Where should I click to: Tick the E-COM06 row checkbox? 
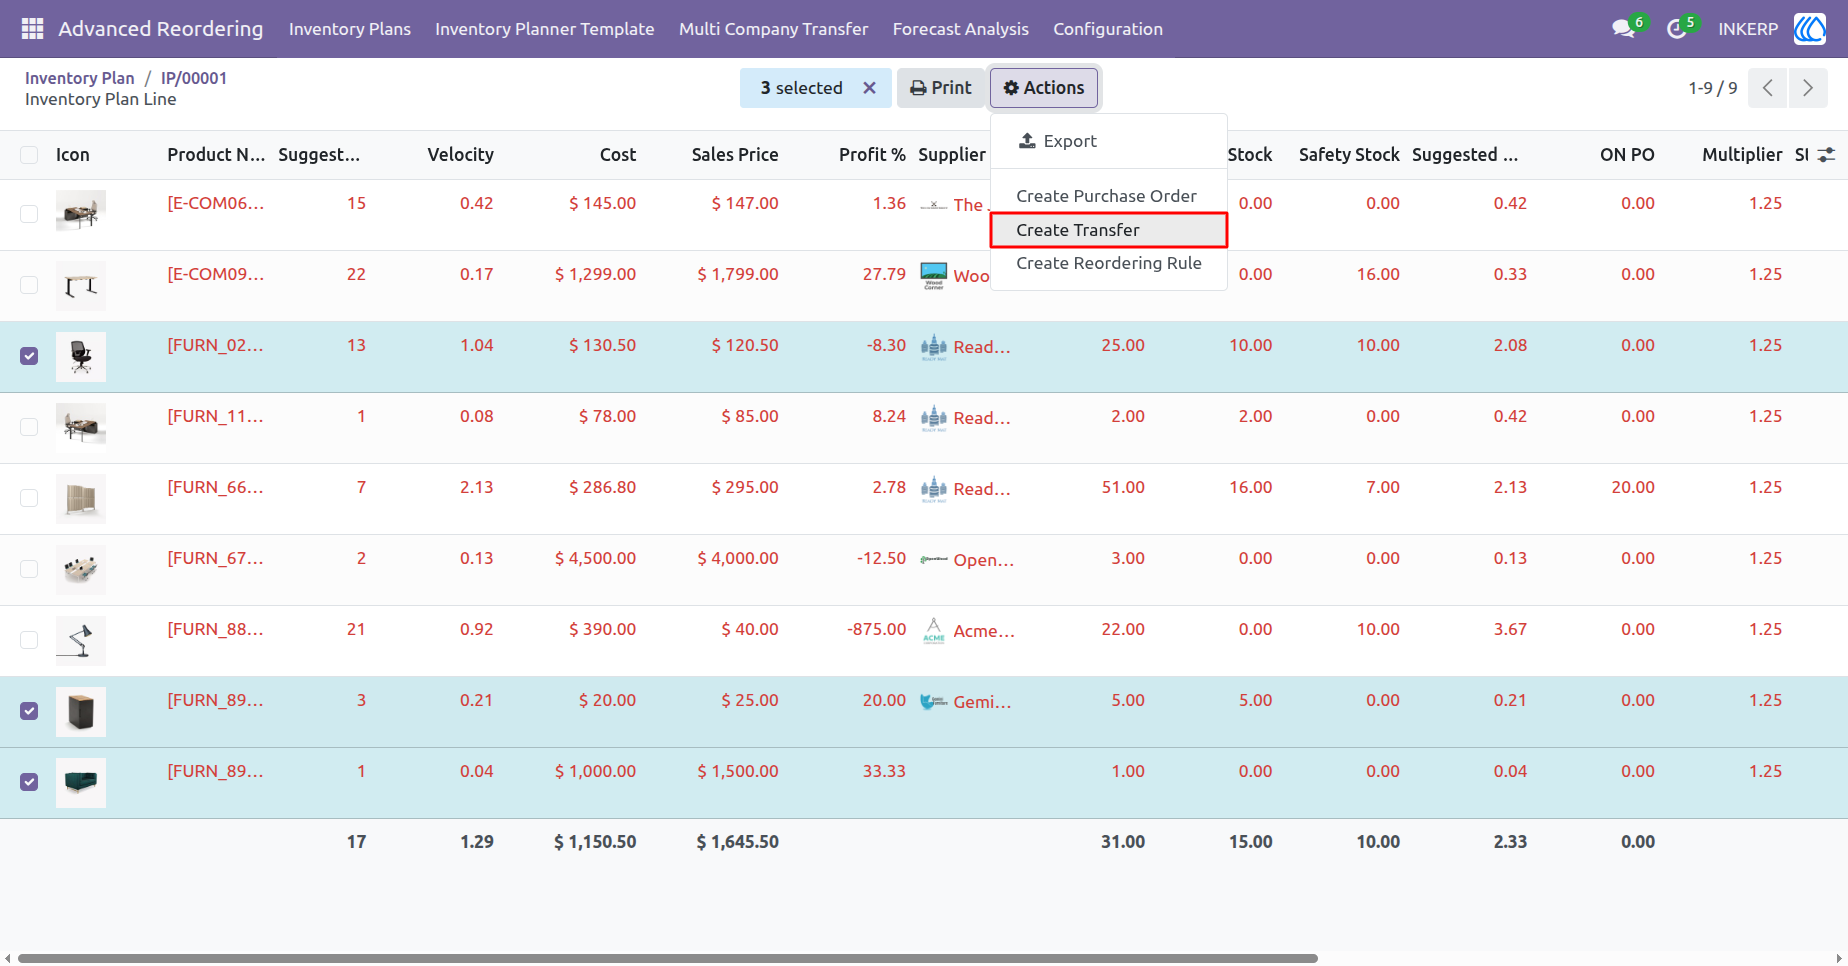(x=29, y=214)
